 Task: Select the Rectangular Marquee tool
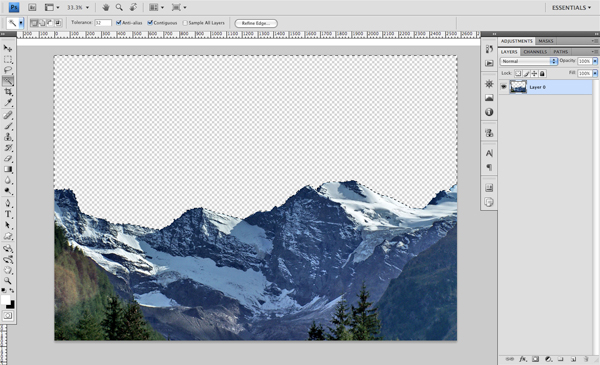(8, 59)
